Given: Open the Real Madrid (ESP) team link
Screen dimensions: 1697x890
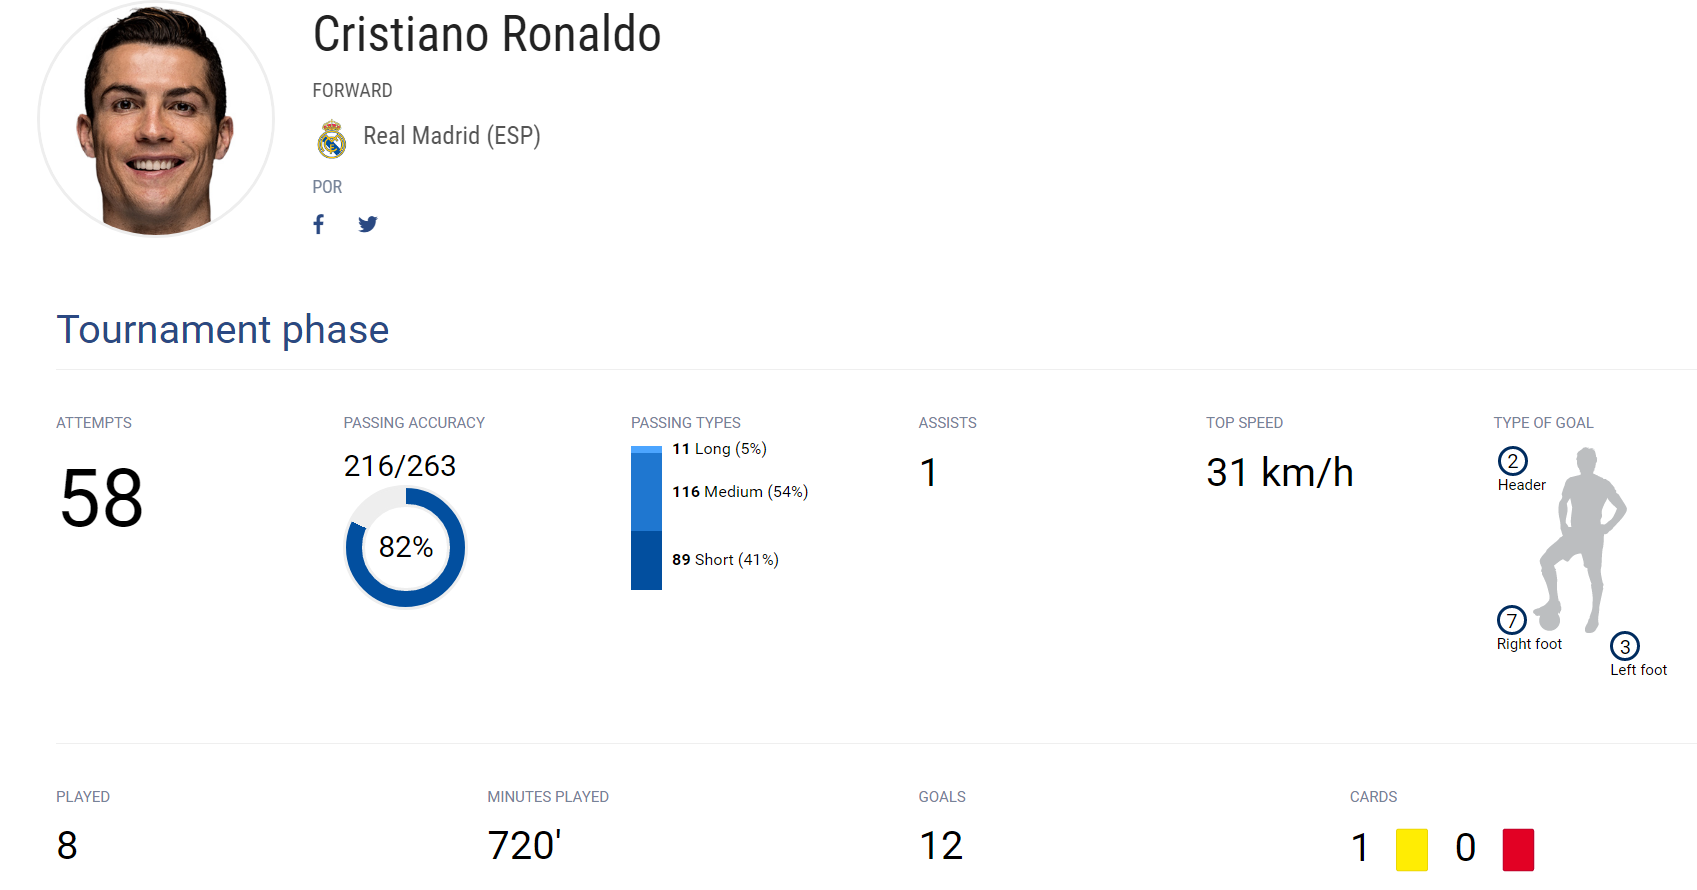Looking at the screenshot, I should 451,136.
